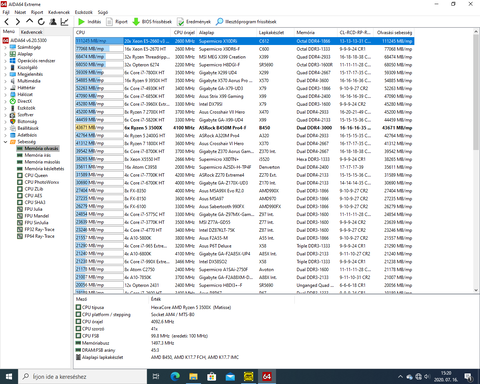480x384 pixels.
Task: Start the benchmark with the green Indítás button
Action: 89,22
